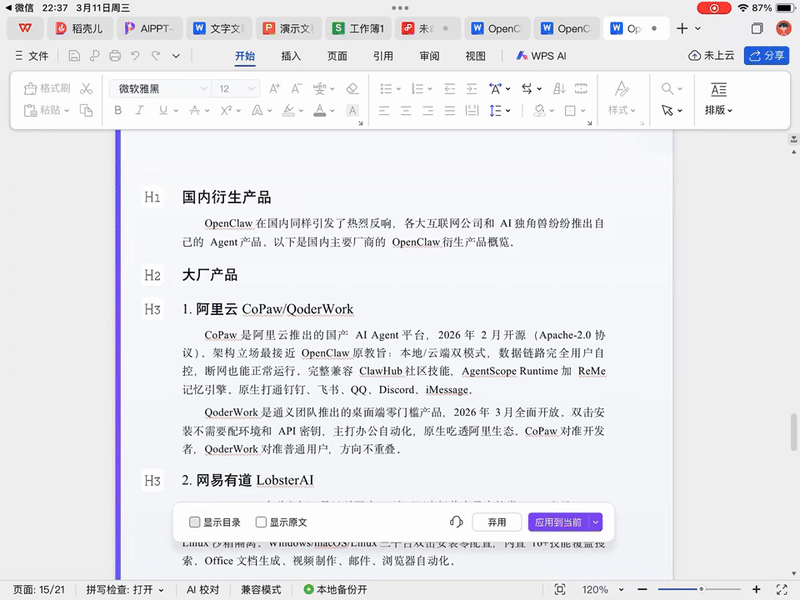Click the 应用到当前 button

click(x=558, y=522)
